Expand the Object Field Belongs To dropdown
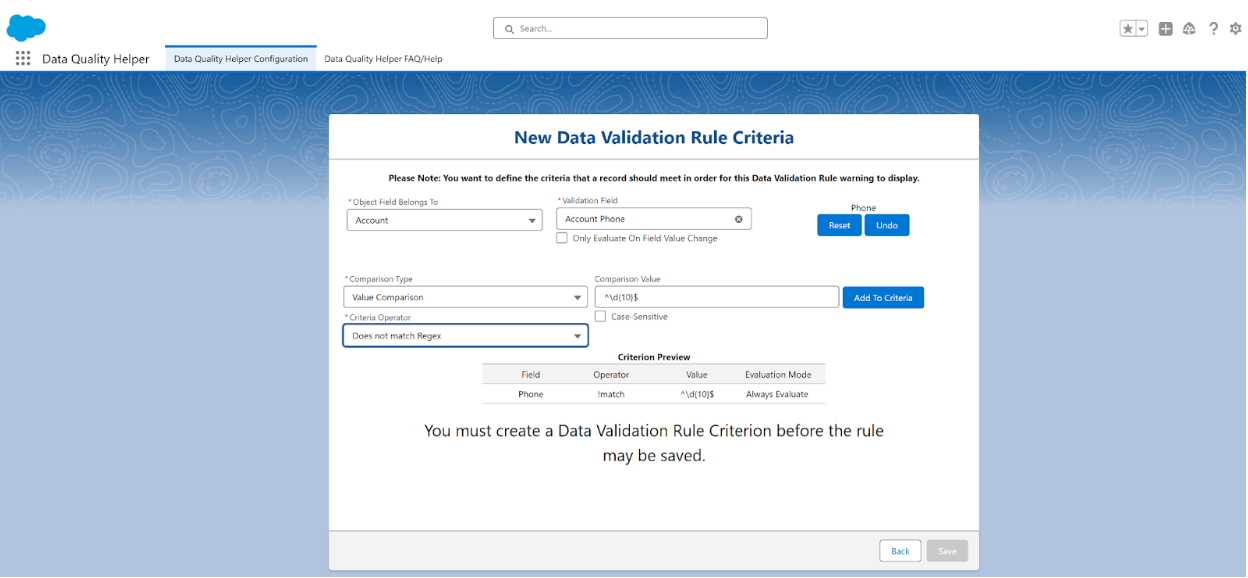Screen dimensions: 1248x578 point(444,220)
